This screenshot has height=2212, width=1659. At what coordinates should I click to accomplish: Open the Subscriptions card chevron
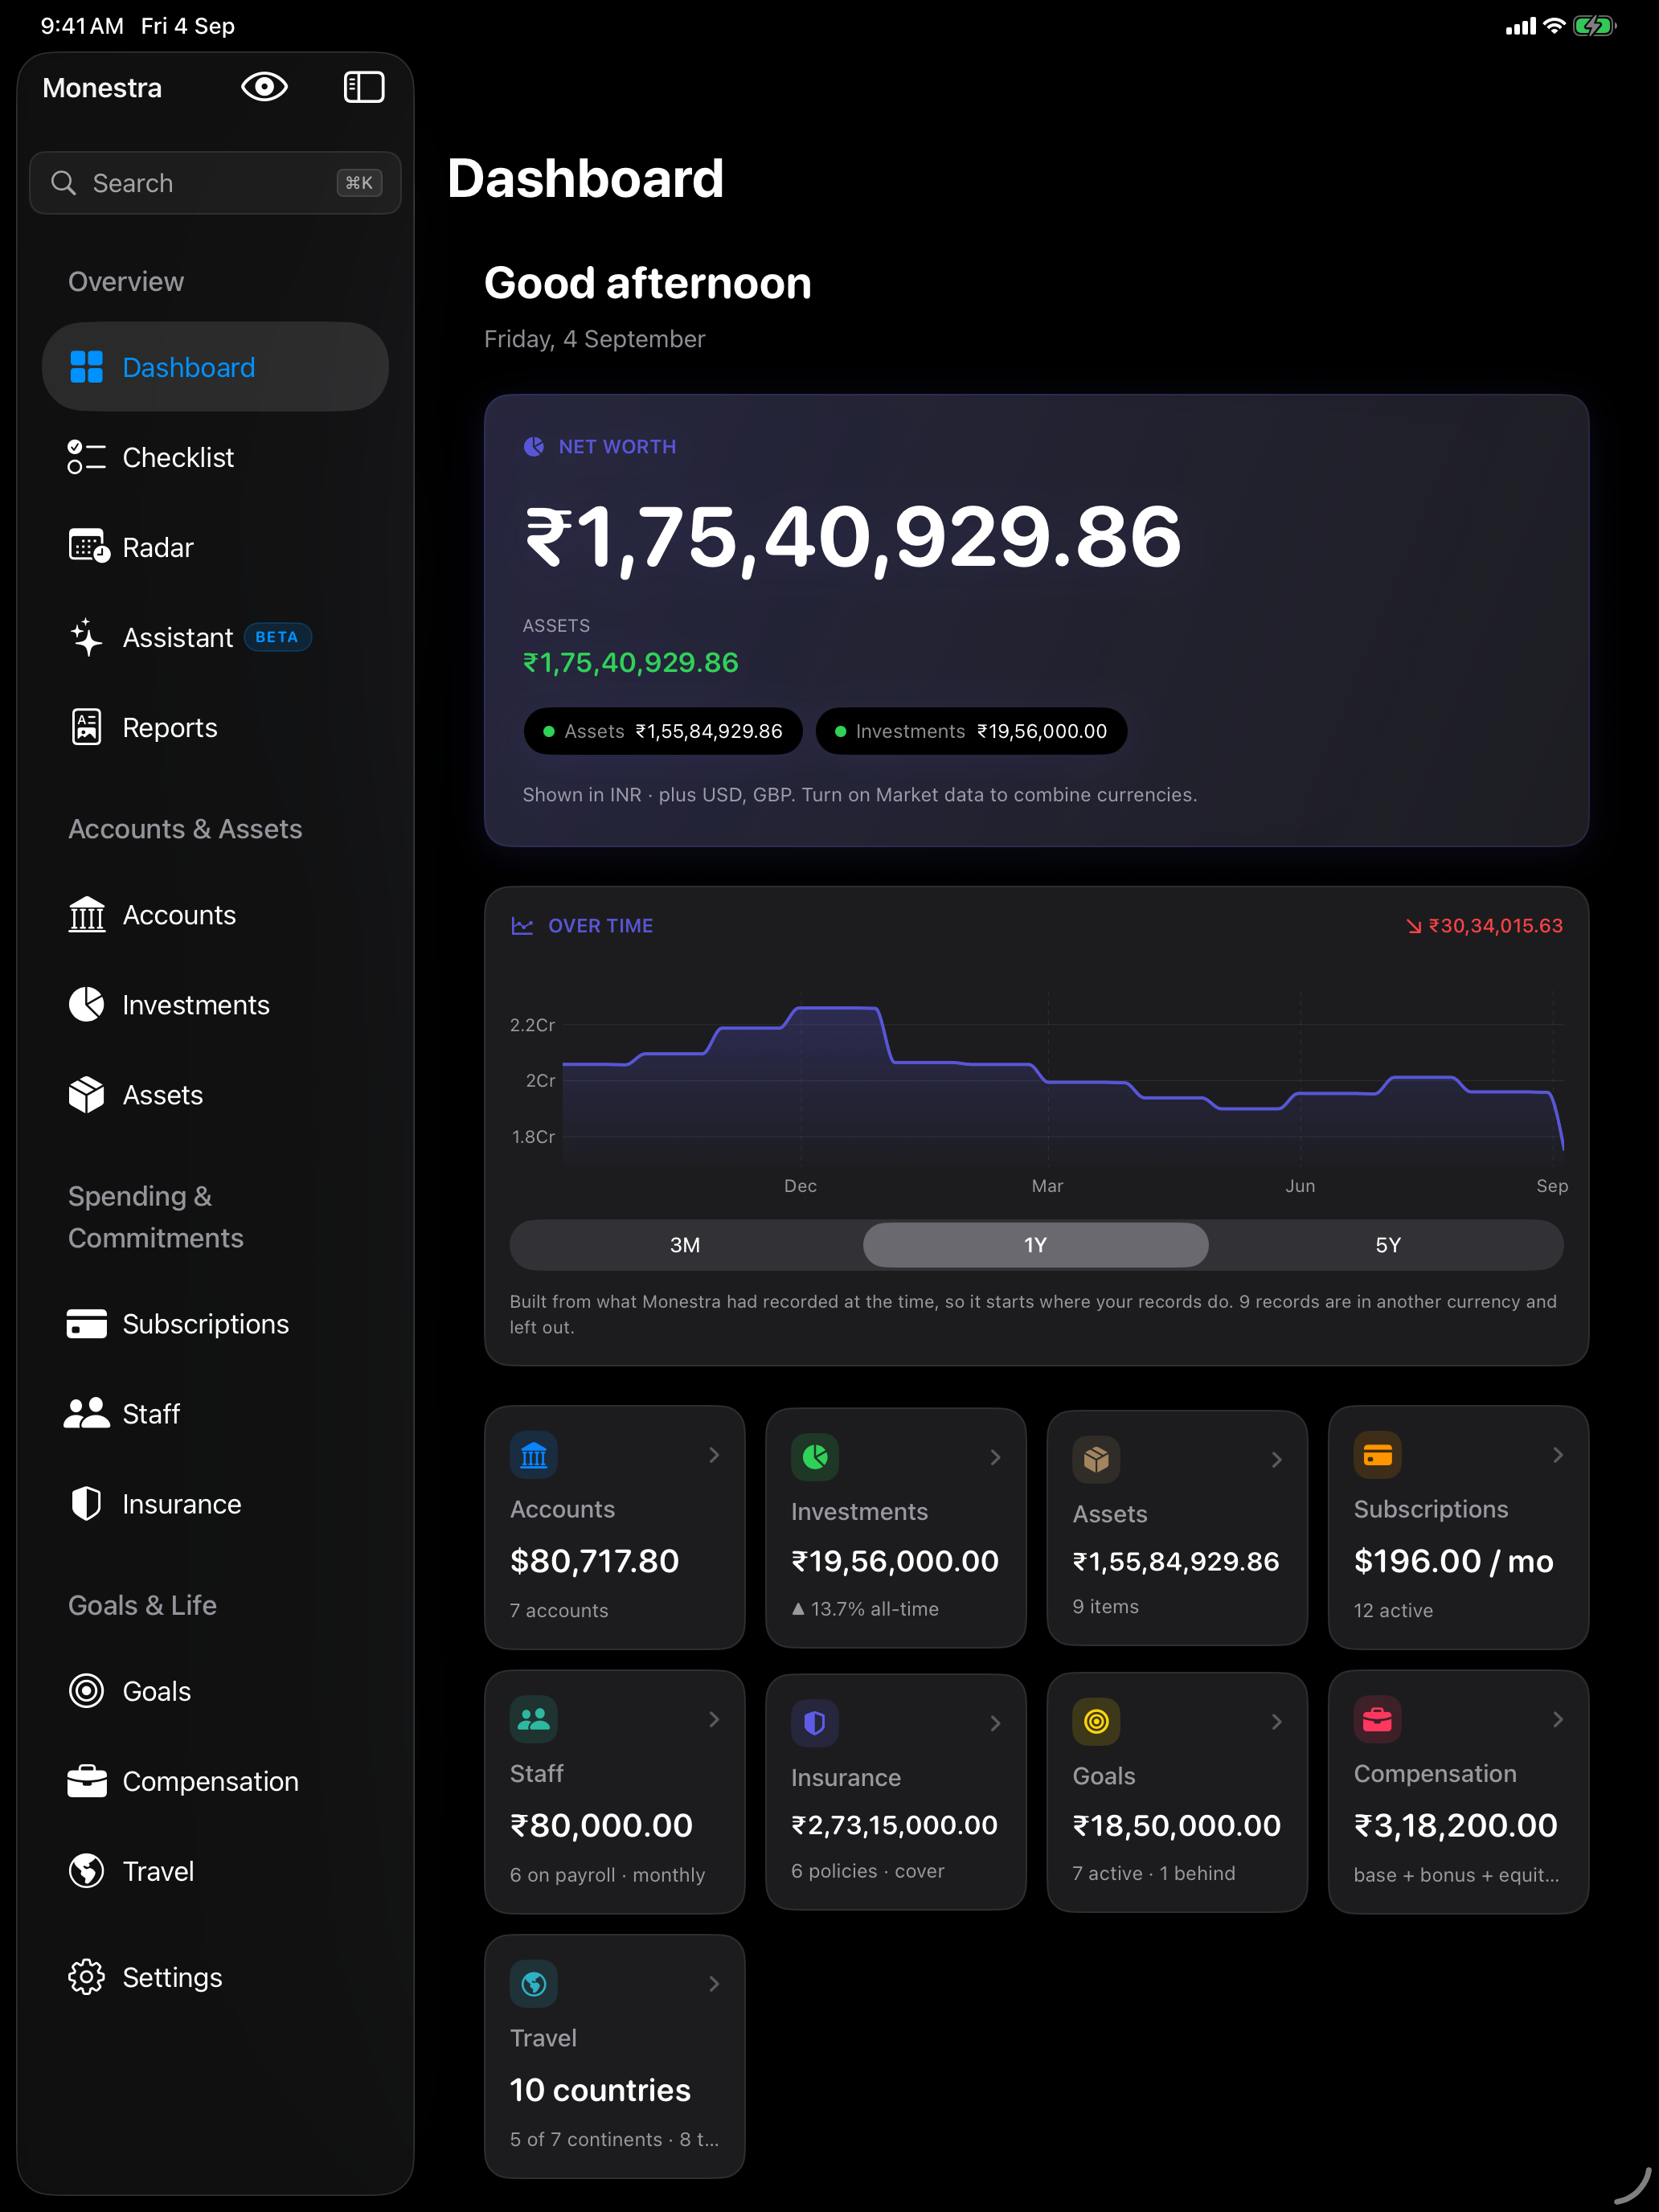point(1557,1455)
